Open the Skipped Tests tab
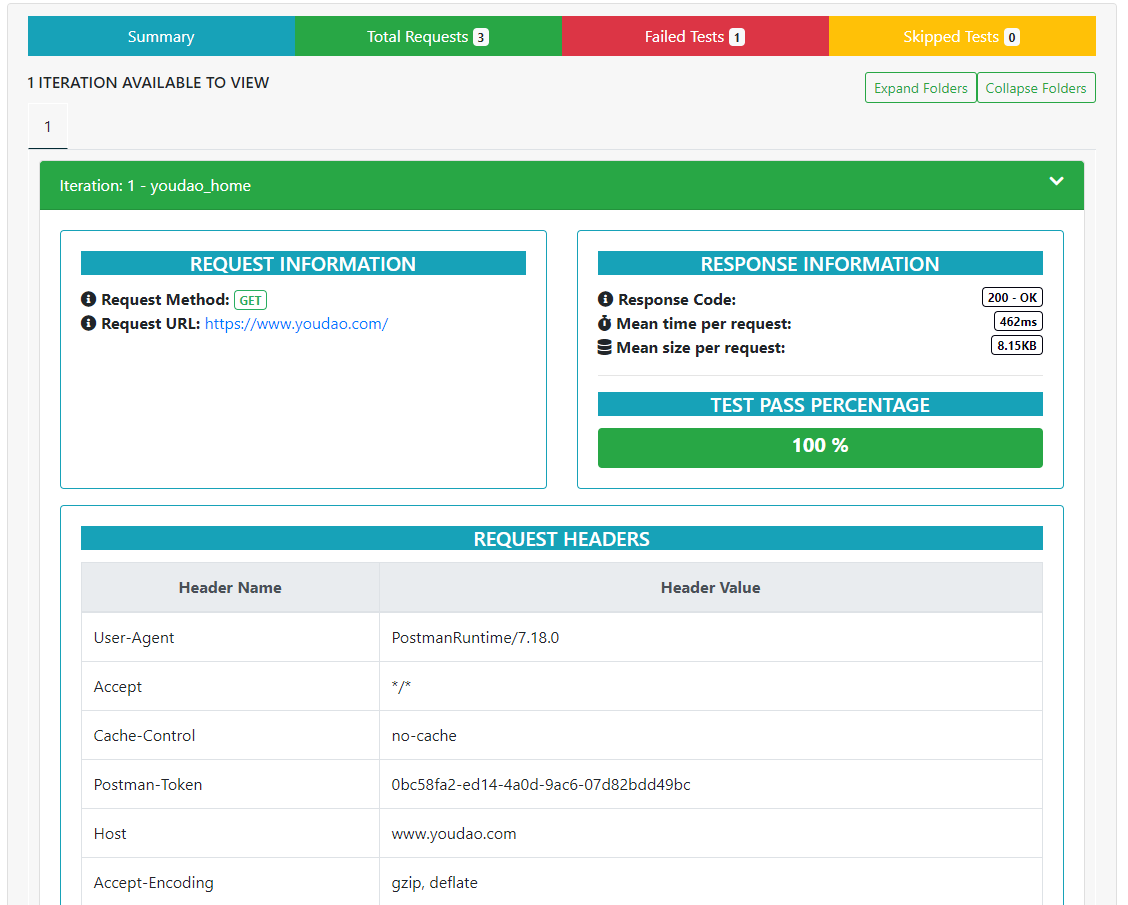 962,37
